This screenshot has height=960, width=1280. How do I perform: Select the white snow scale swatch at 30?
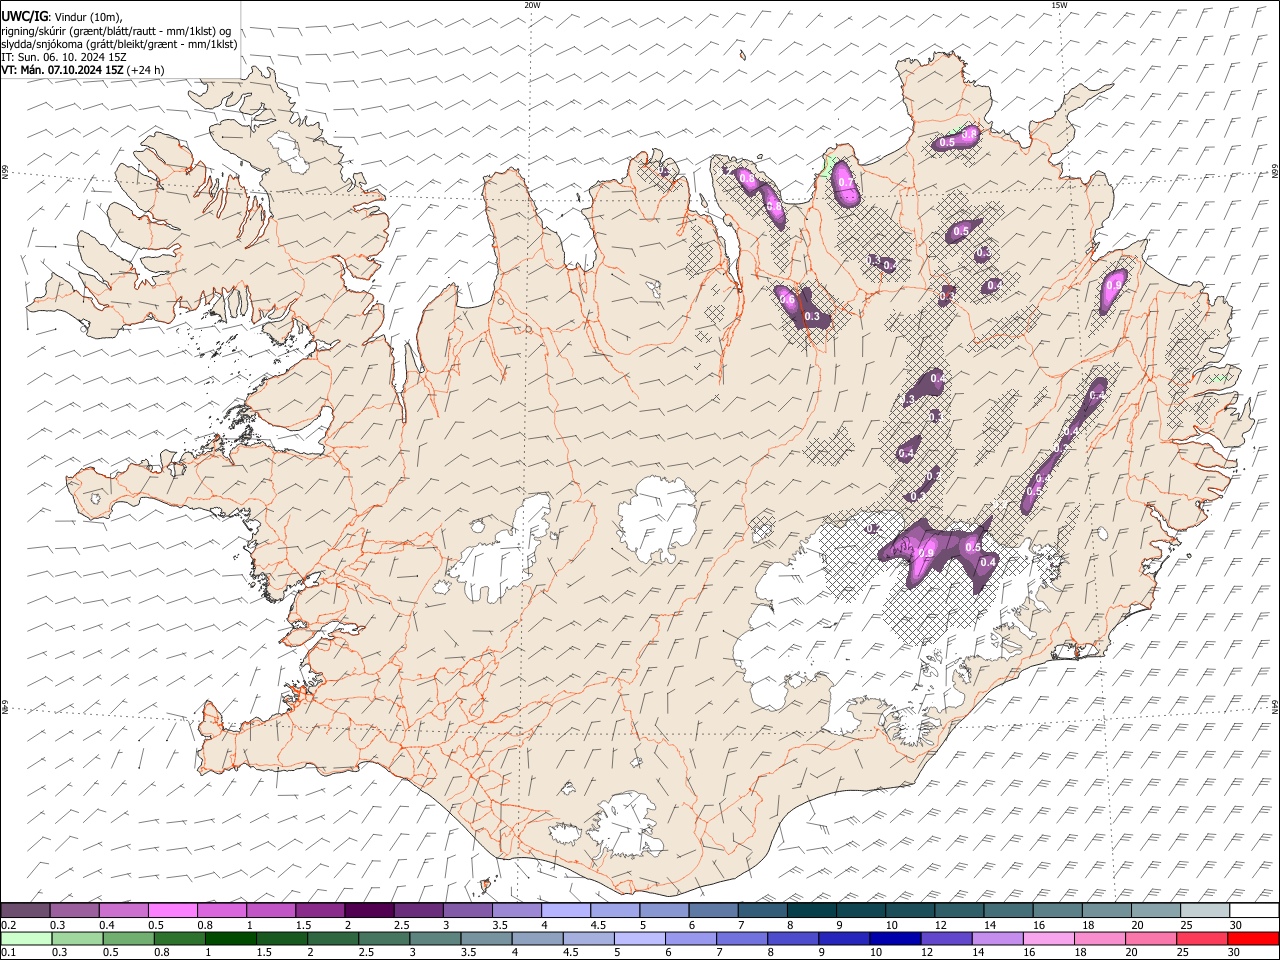coord(1254,910)
